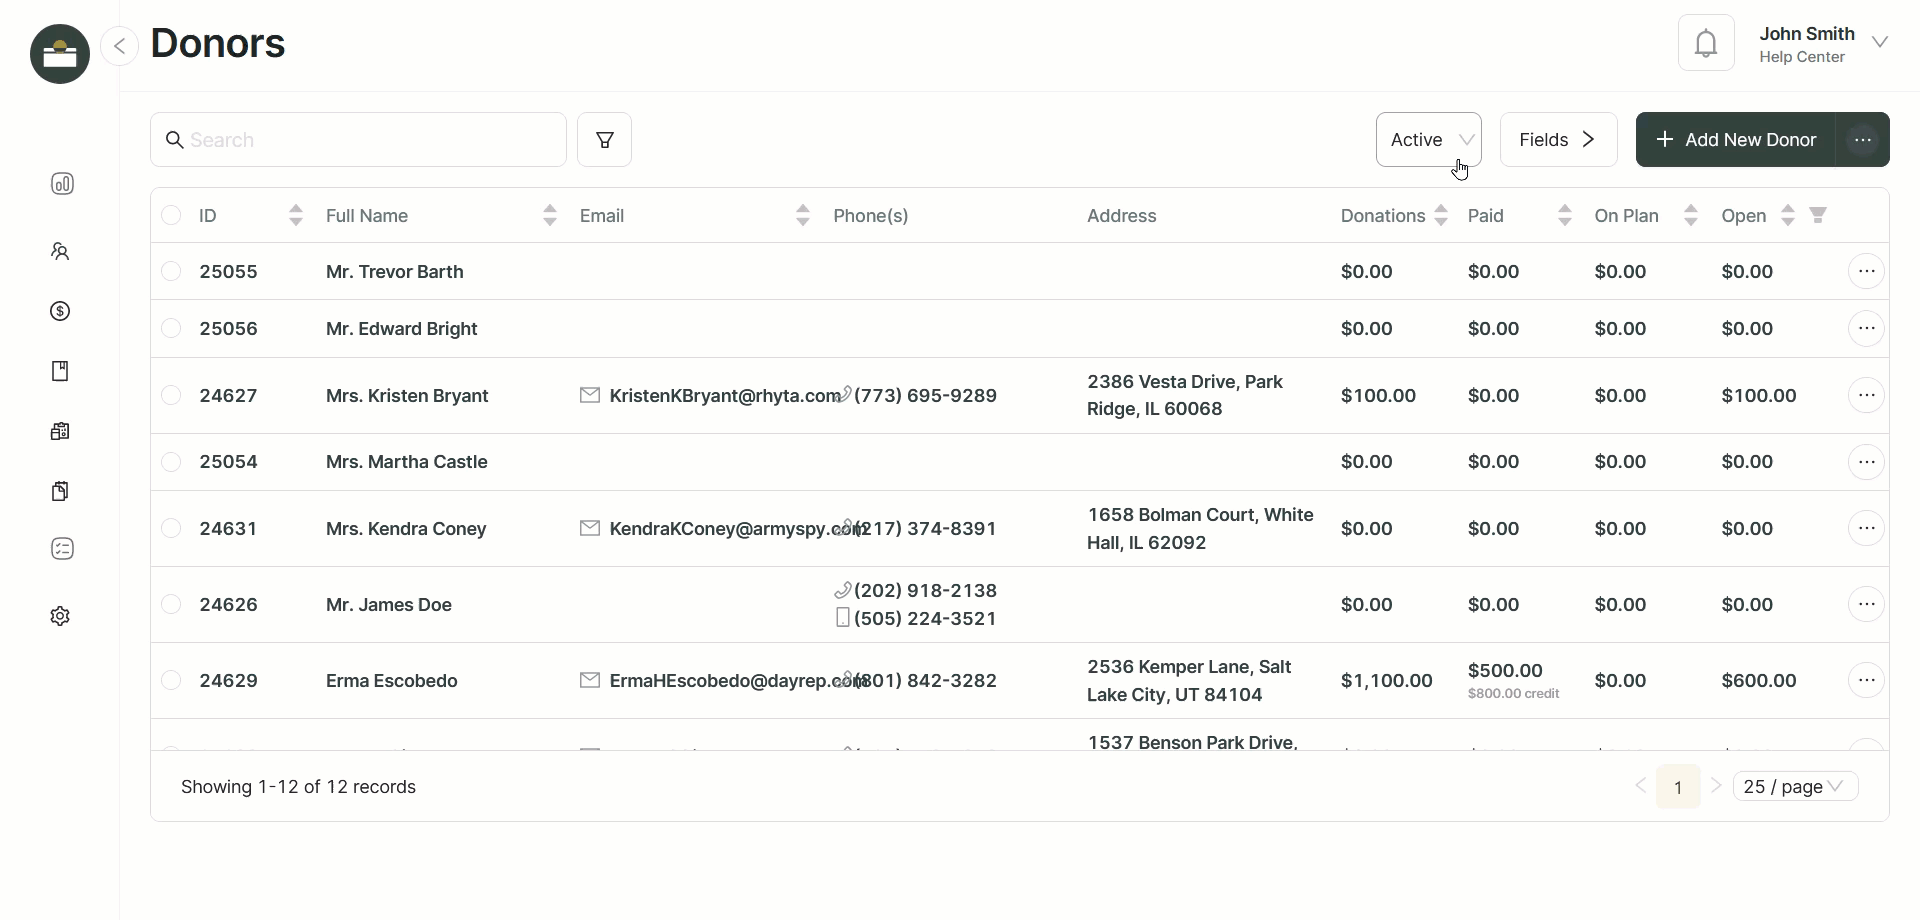The width and height of the screenshot is (1920, 920).
Task: Select the checkbox for Mrs. Kristen Bryant
Action: [171, 395]
